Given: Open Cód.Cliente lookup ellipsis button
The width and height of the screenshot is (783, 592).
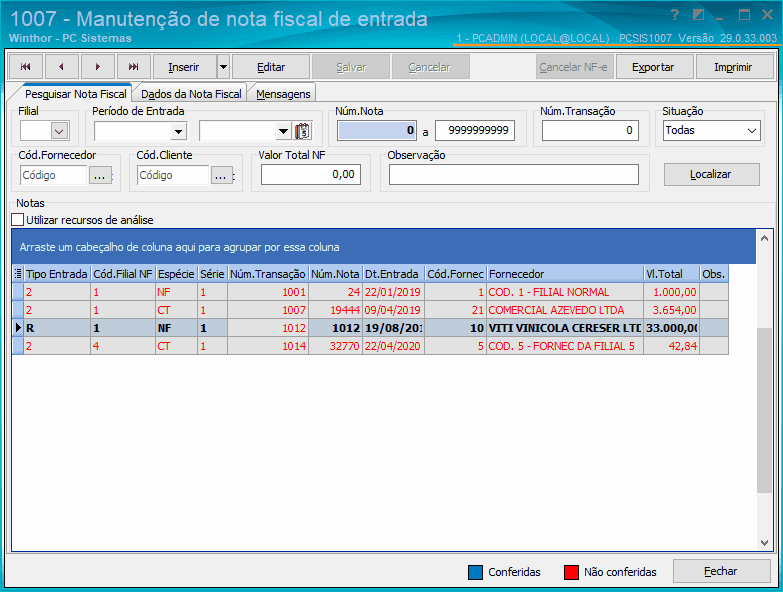Looking at the screenshot, I should point(221,175).
